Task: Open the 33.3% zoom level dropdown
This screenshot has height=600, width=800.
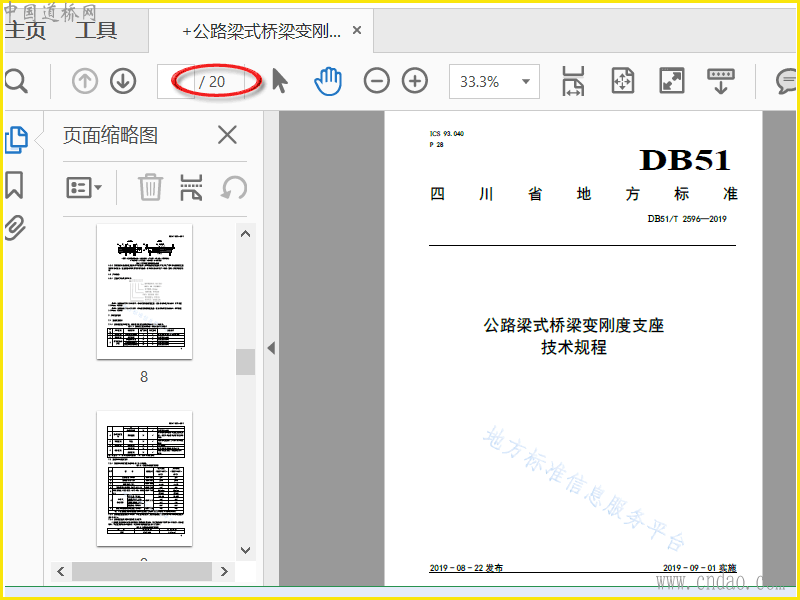Action: click(494, 82)
